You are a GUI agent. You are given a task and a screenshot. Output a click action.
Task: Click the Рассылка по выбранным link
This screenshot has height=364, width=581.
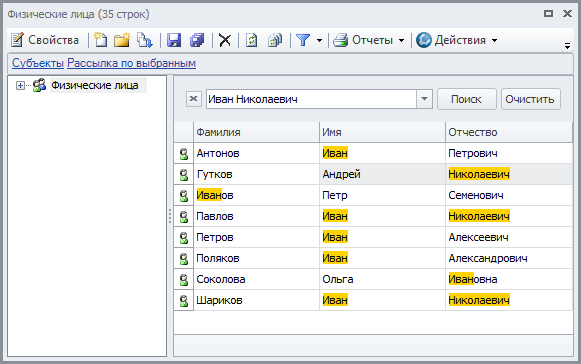tap(132, 63)
